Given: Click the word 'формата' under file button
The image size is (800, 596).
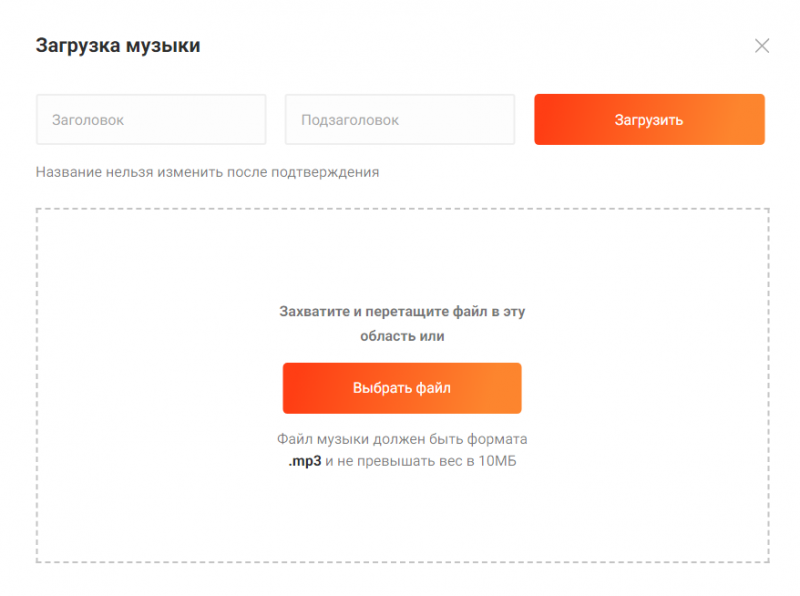Looking at the screenshot, I should pos(498,439).
